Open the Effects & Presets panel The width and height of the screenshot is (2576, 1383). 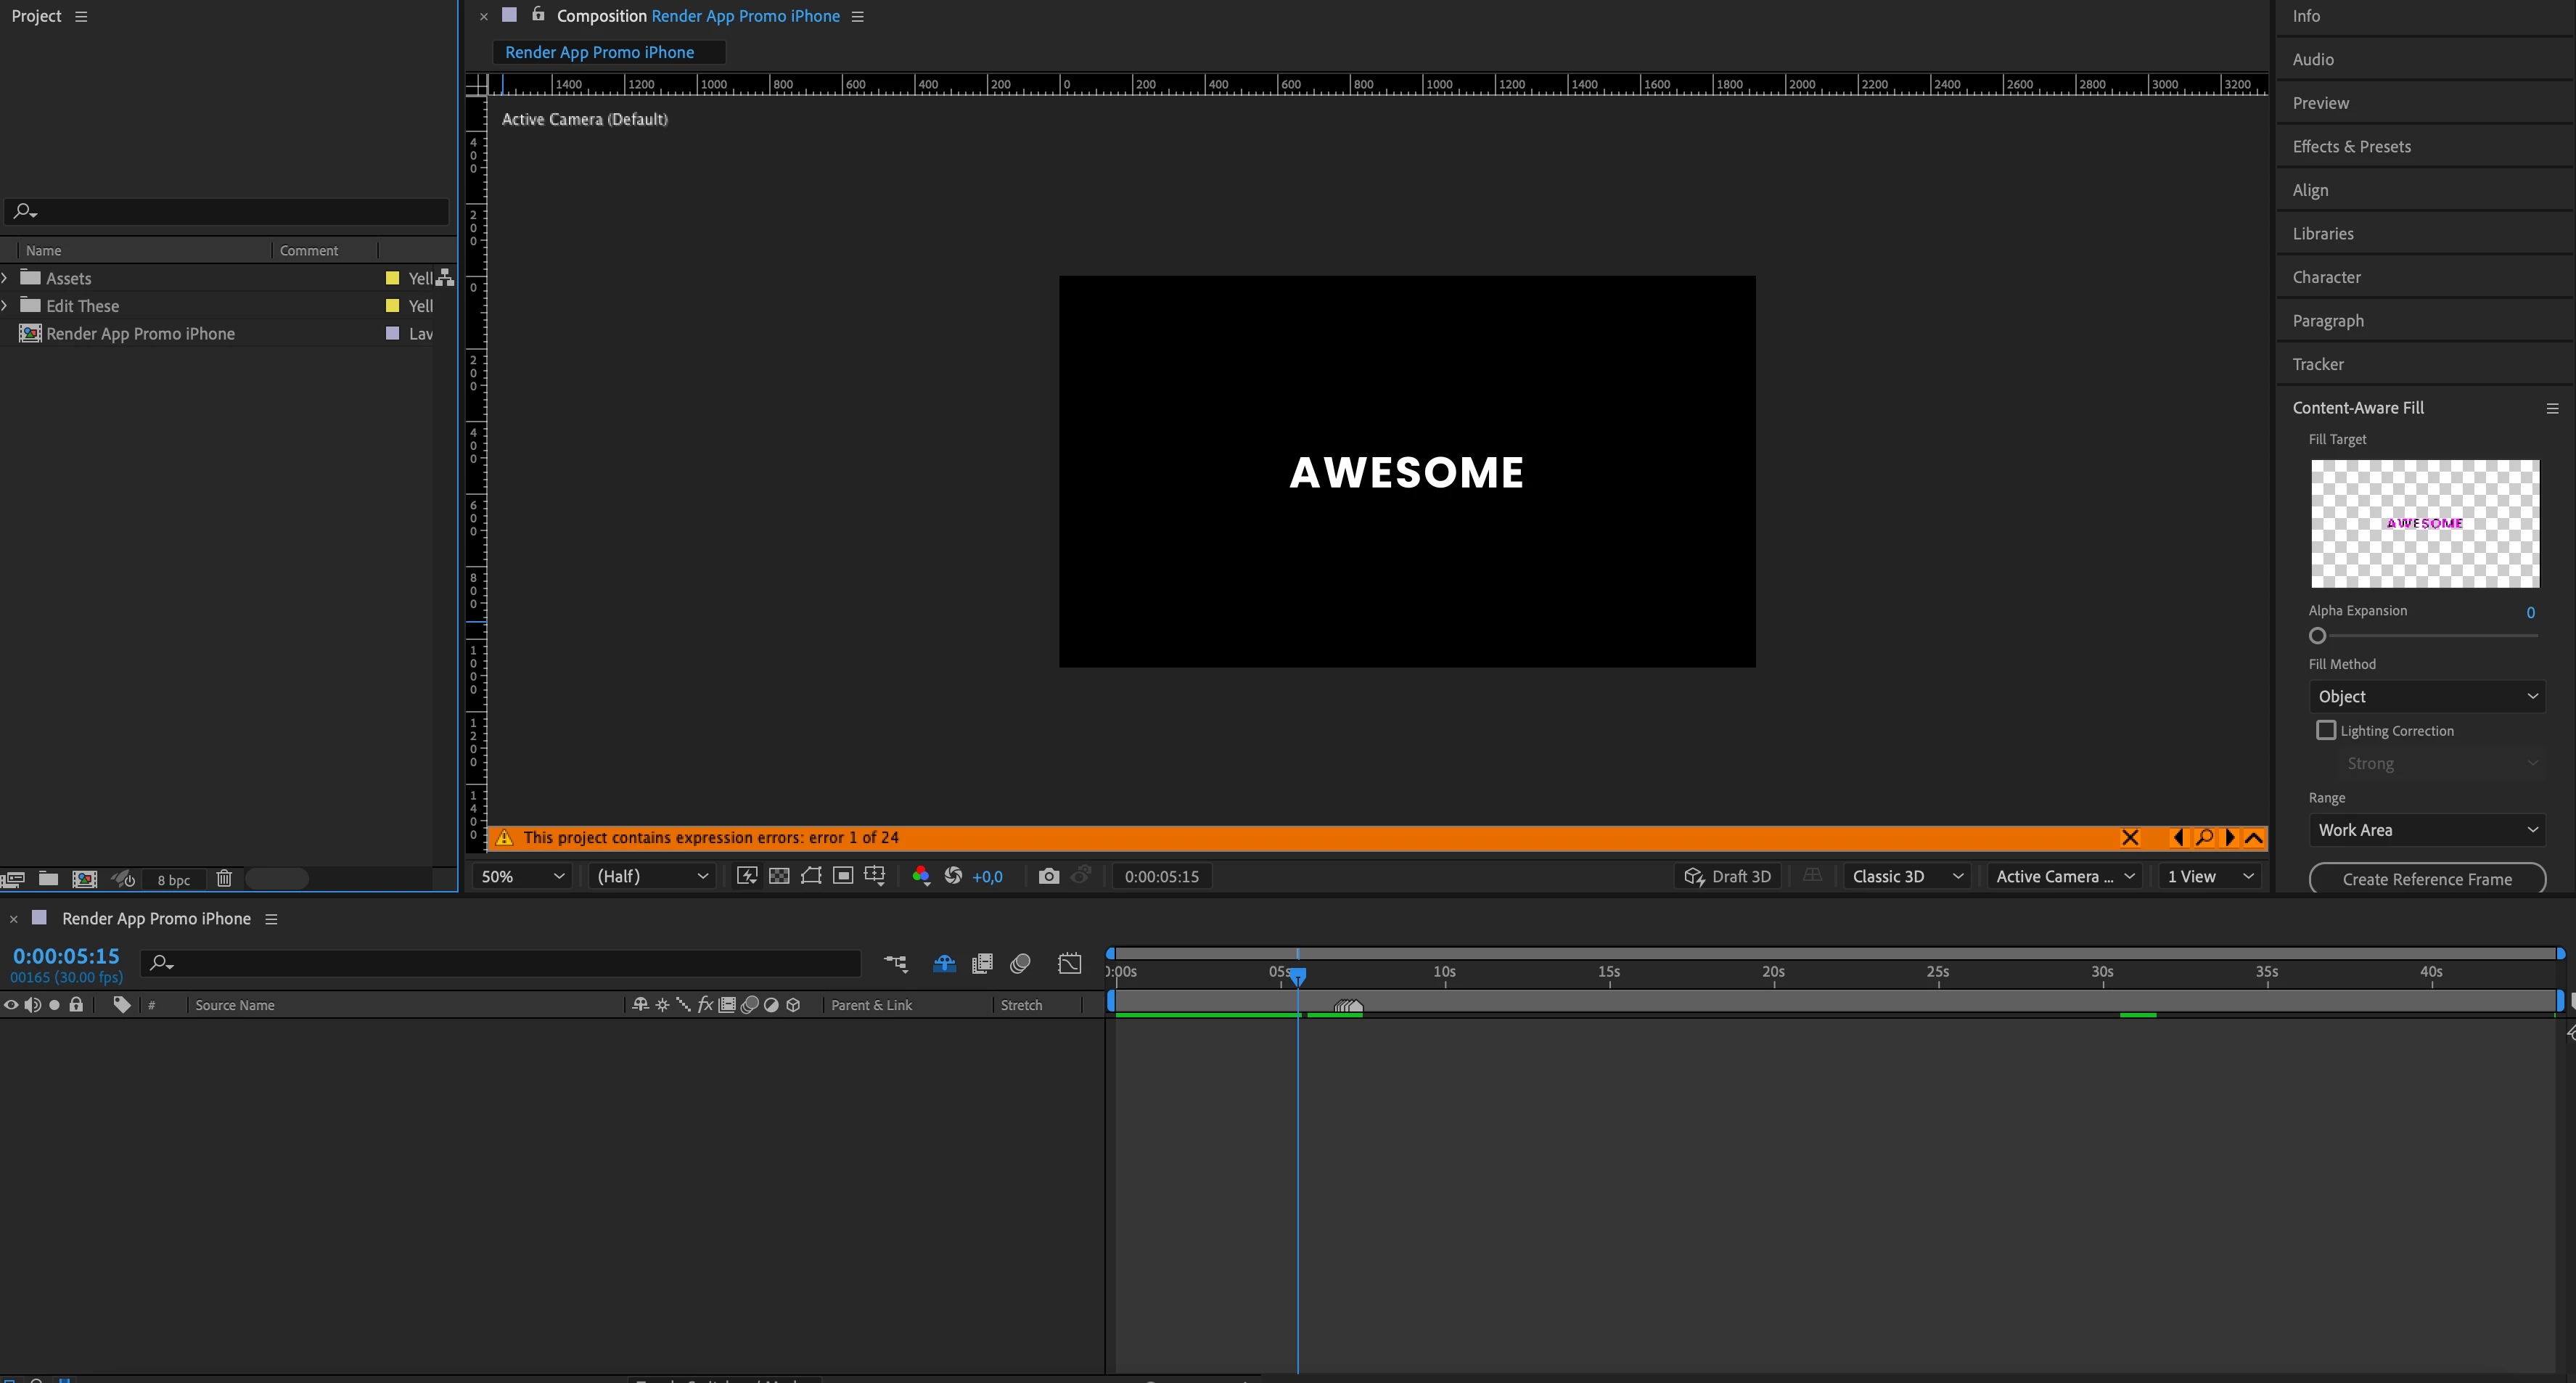(x=2351, y=146)
